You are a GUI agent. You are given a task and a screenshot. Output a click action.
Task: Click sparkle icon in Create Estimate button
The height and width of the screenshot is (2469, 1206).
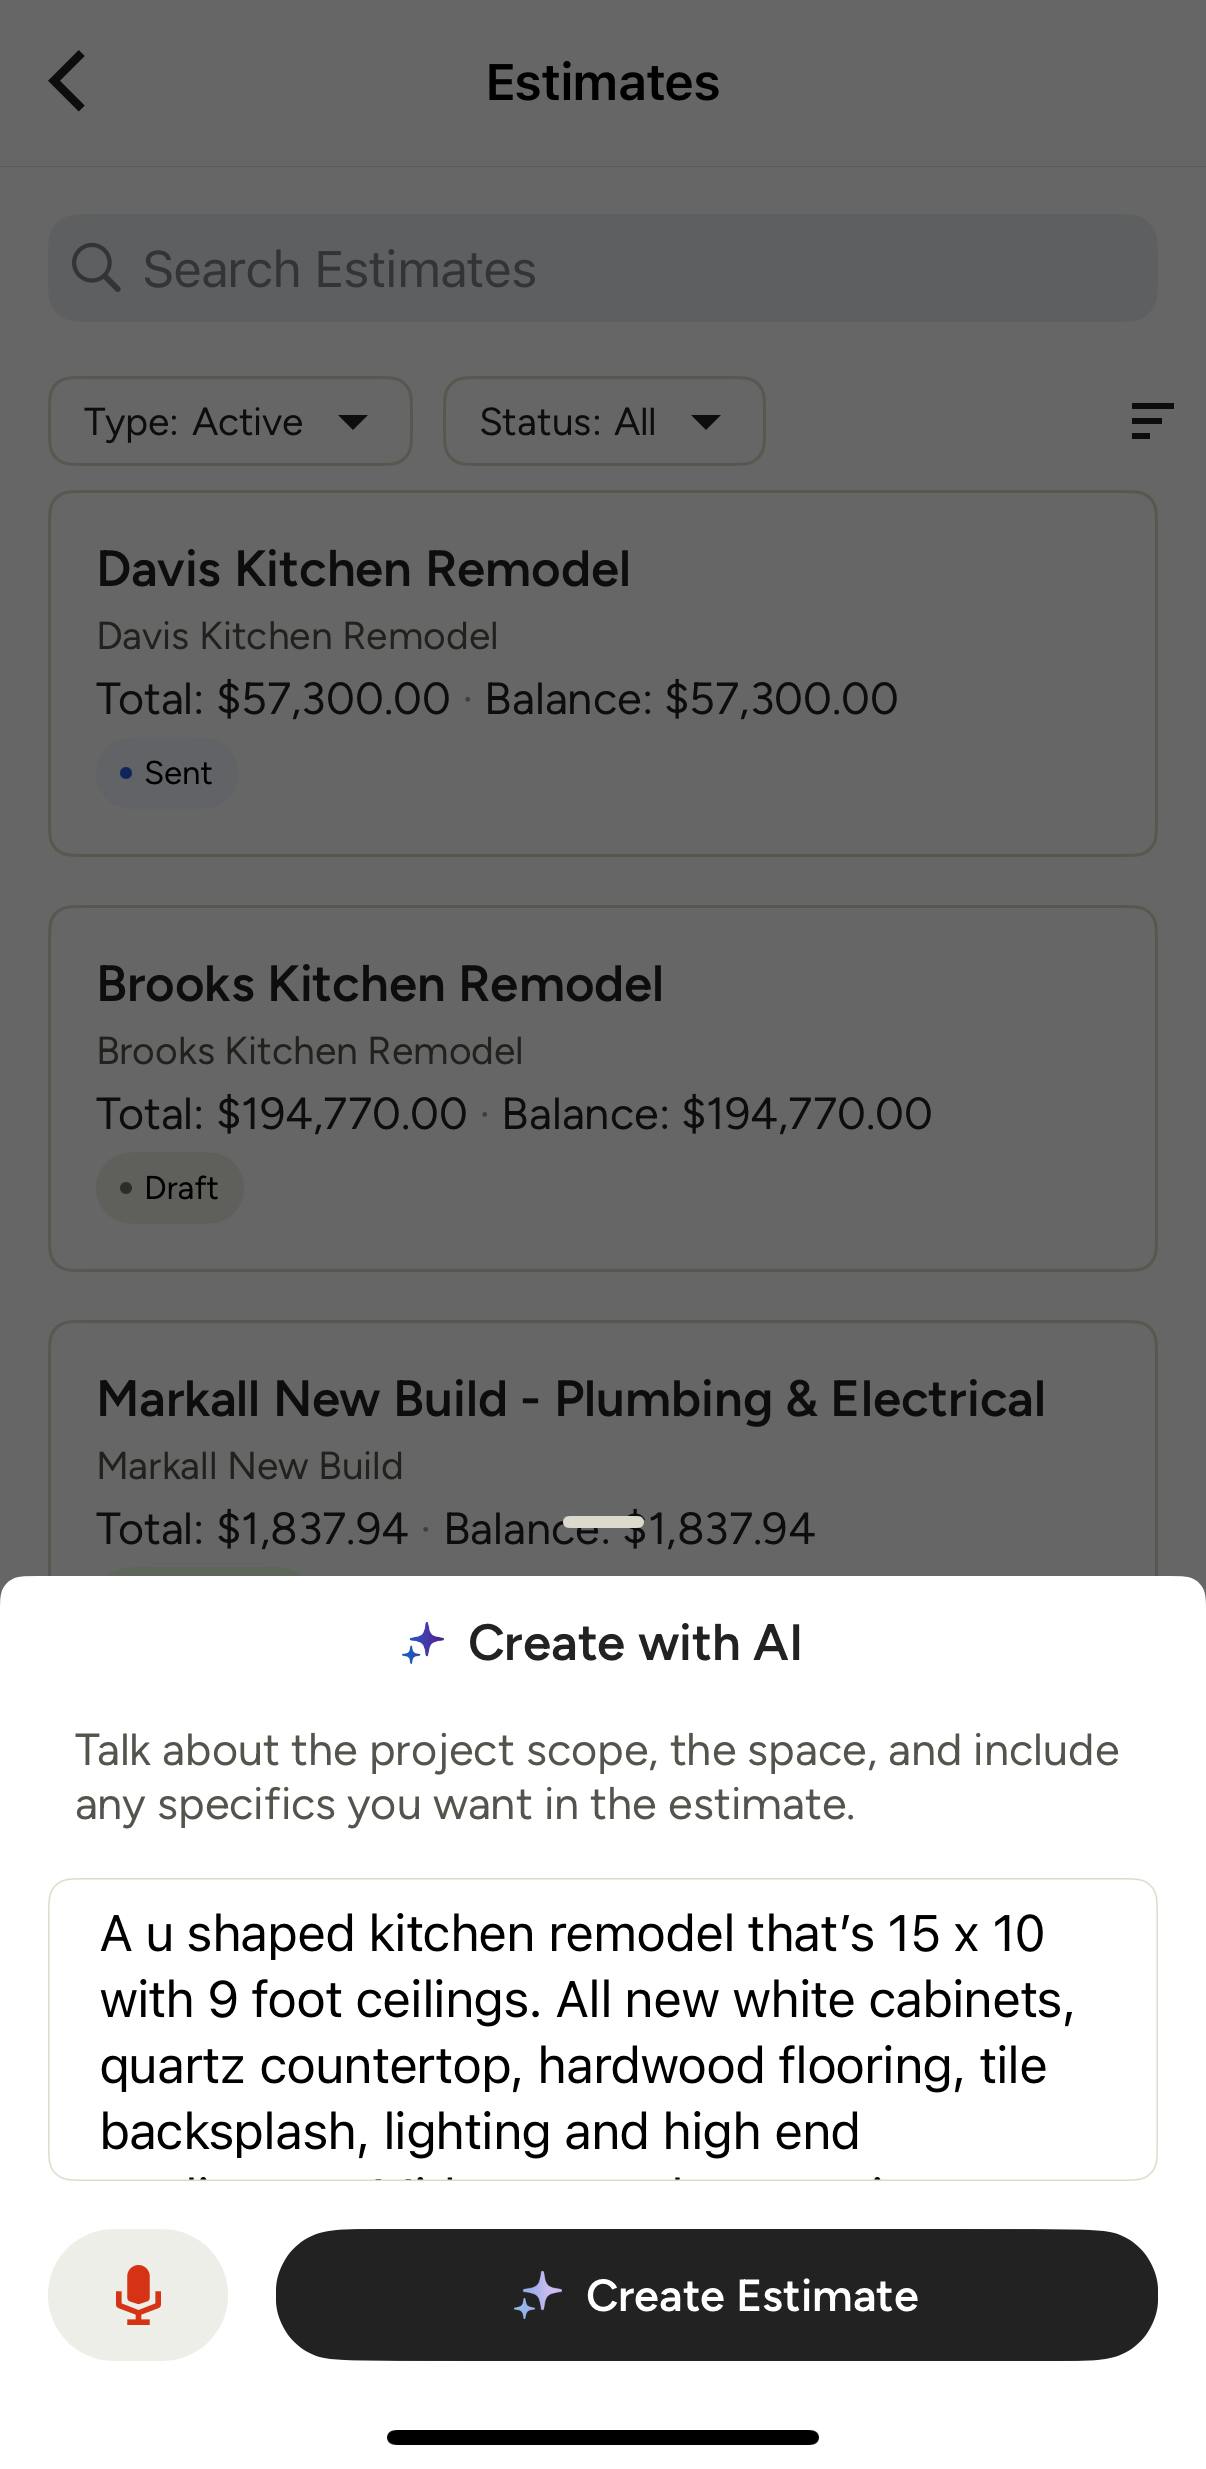pyautogui.click(x=538, y=2294)
